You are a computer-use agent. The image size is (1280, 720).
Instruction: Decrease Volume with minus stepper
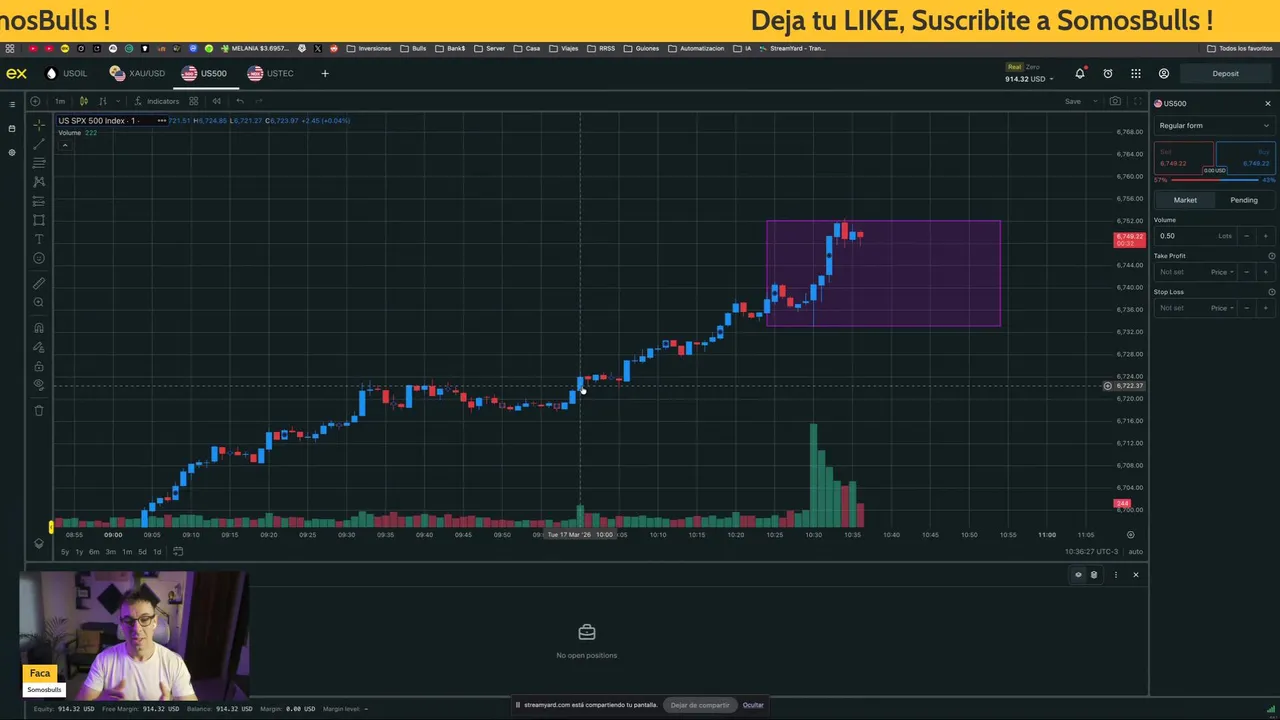point(1246,236)
